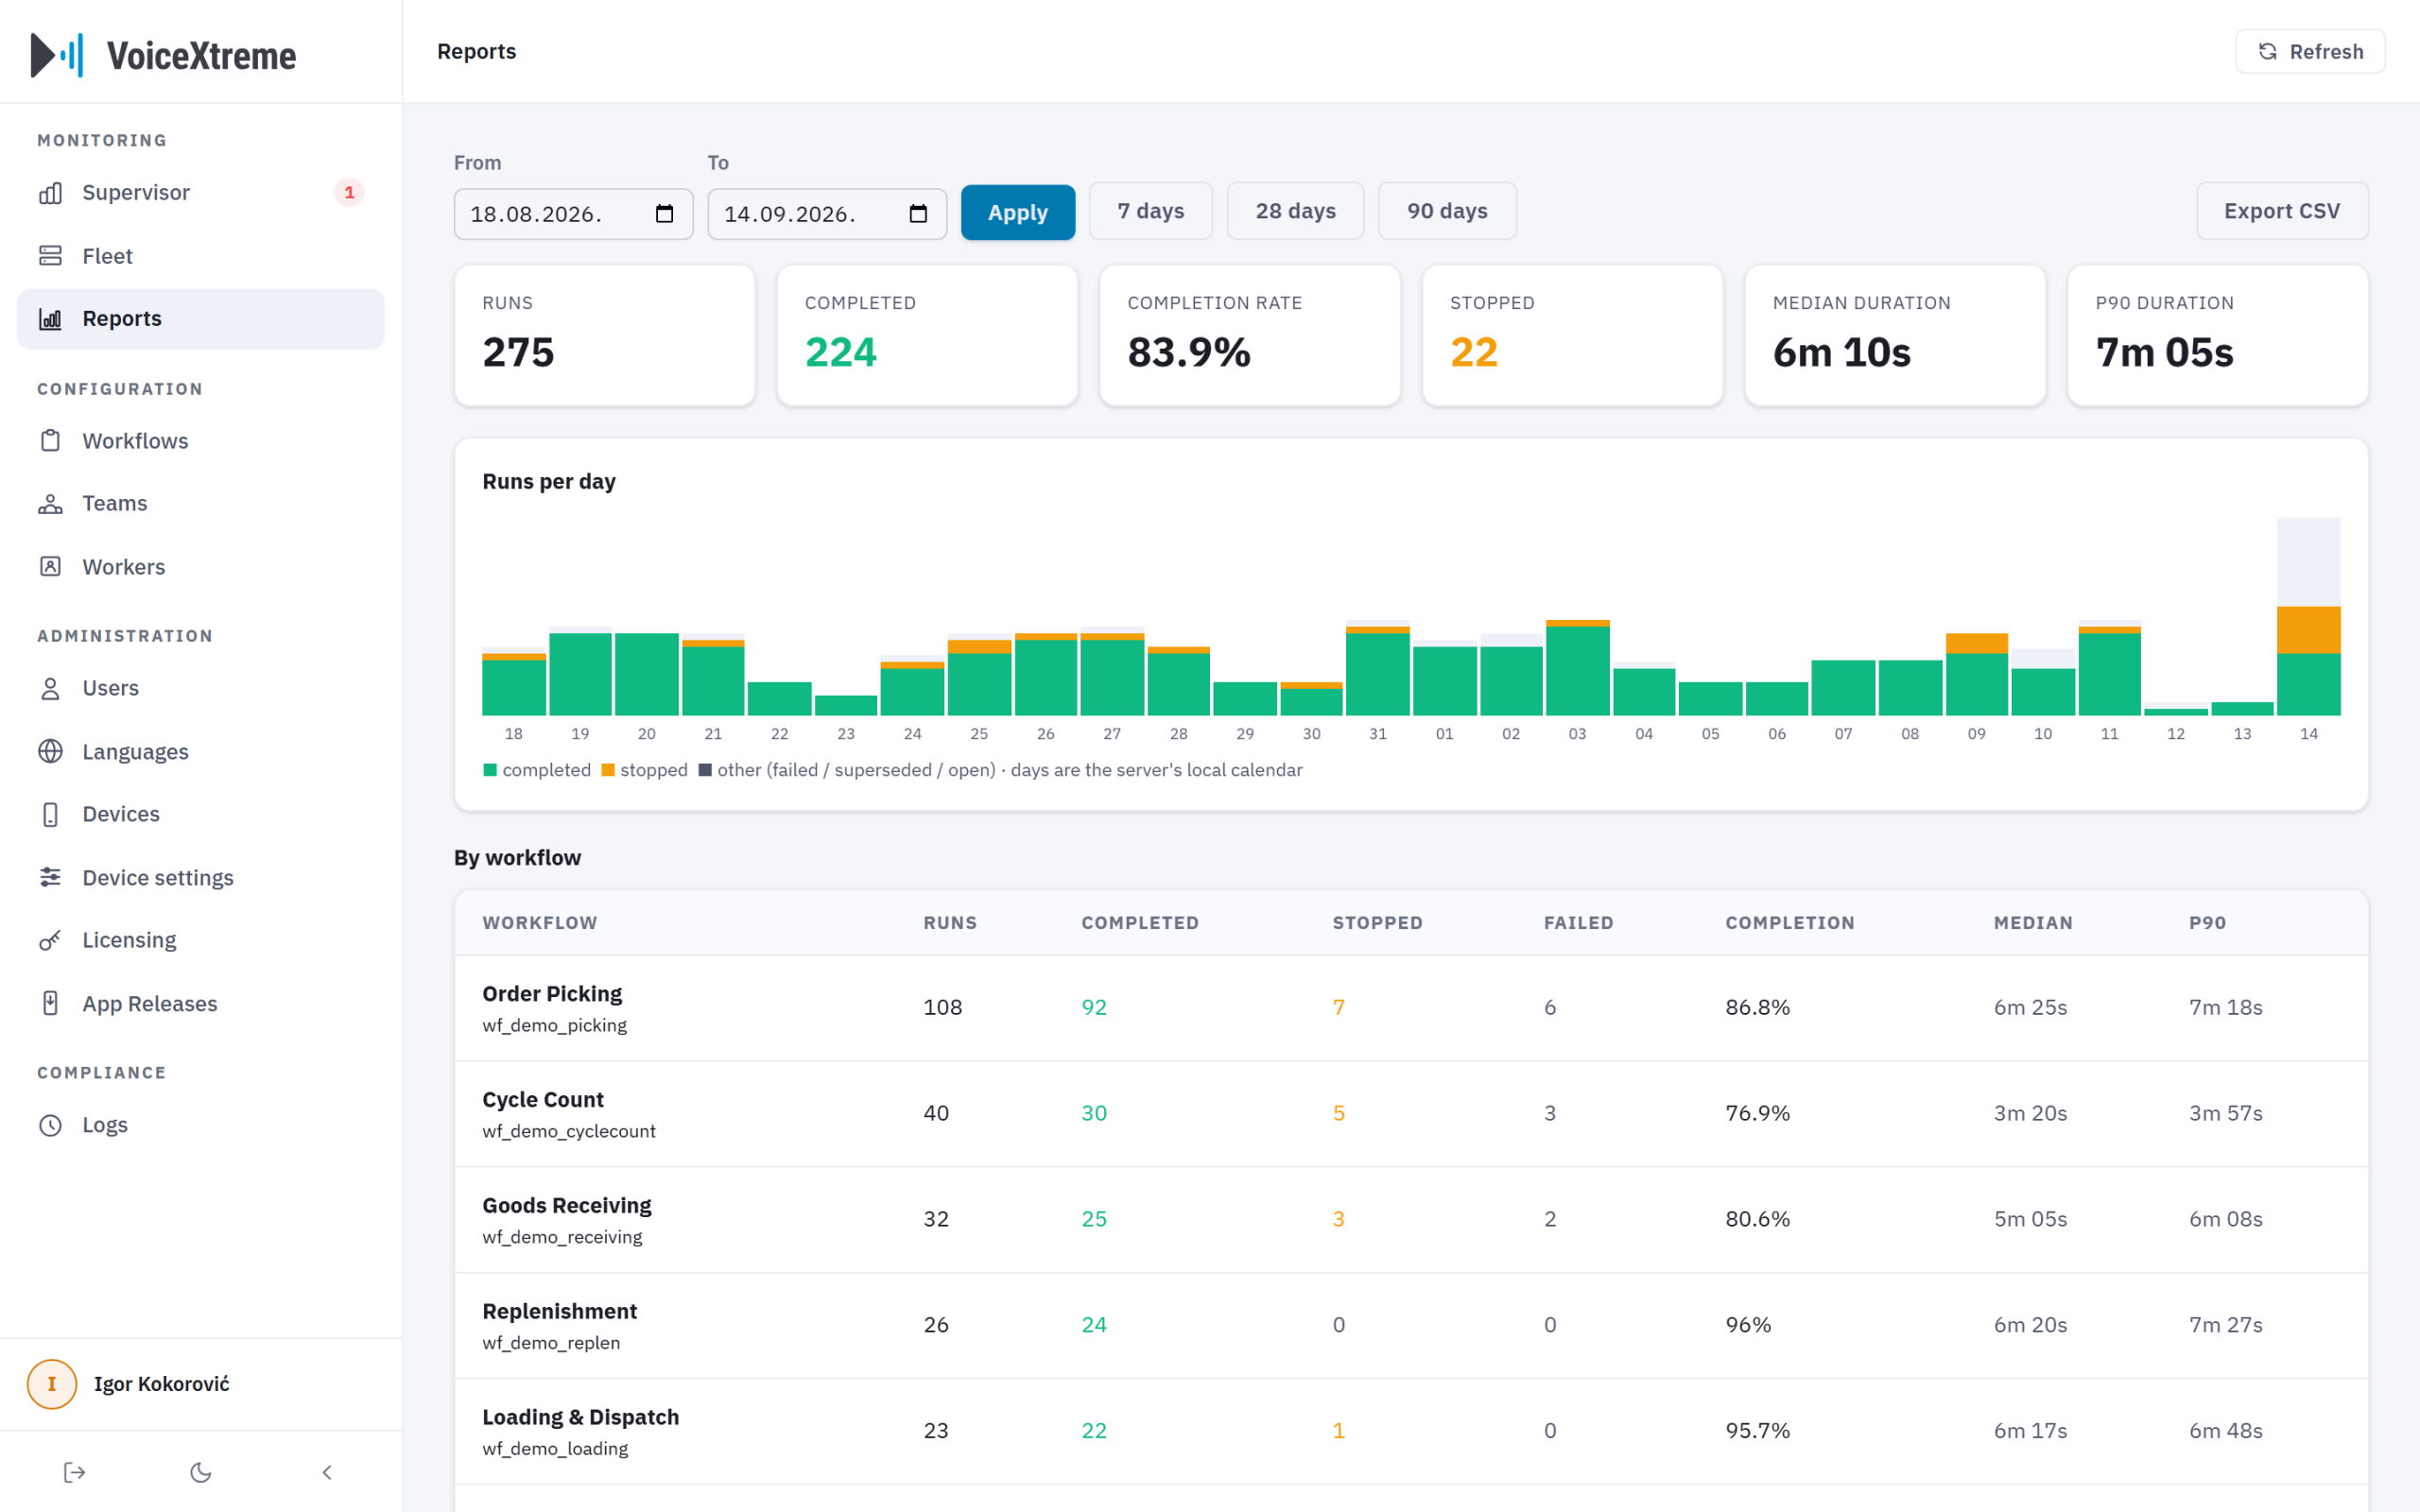Click the Replenishment workflow name

[x=560, y=1311]
